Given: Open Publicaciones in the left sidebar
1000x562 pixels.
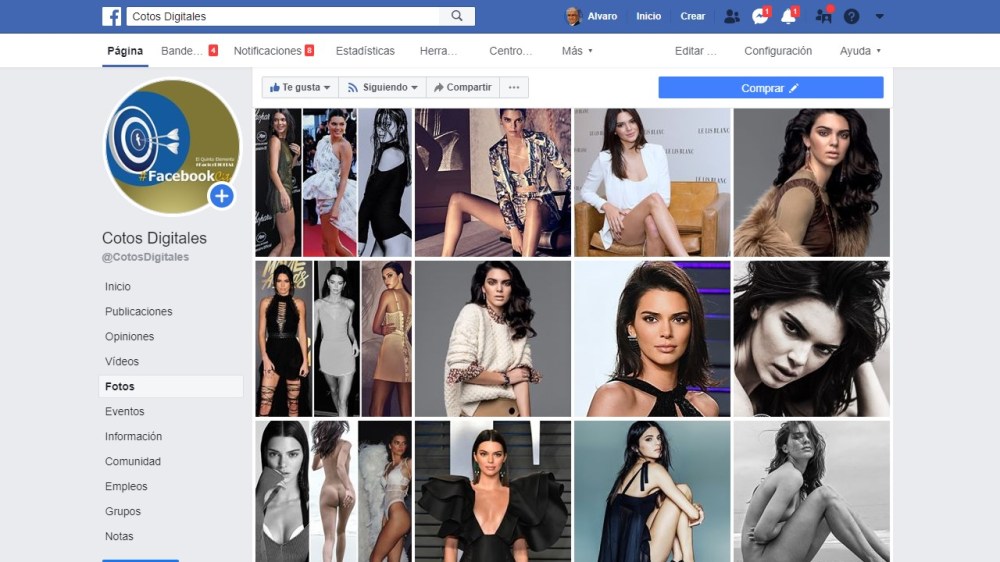Looking at the screenshot, I should point(139,312).
